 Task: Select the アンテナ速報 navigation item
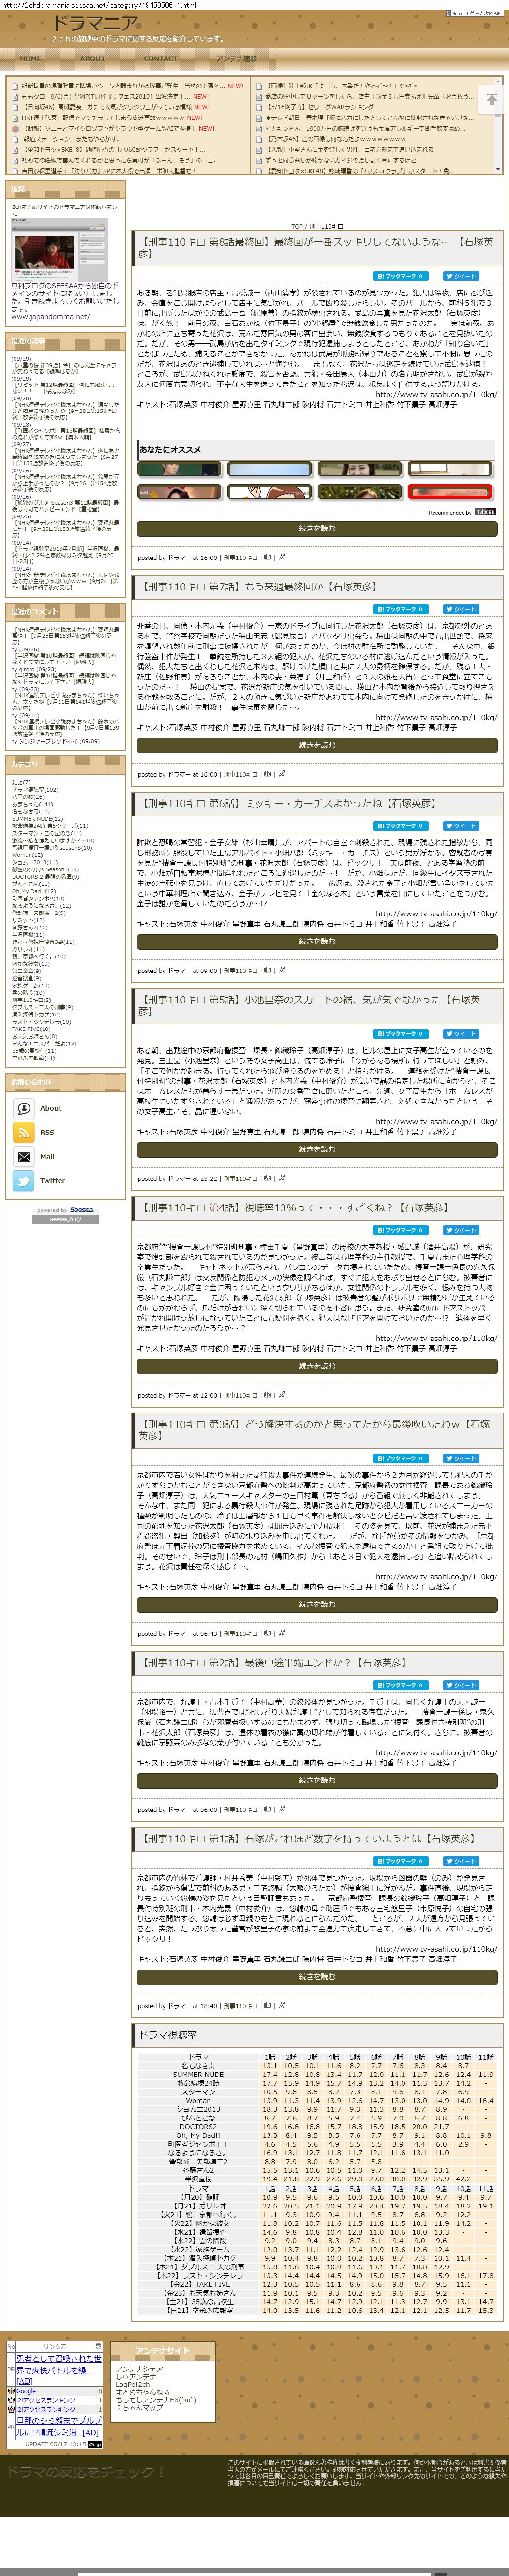(x=236, y=59)
